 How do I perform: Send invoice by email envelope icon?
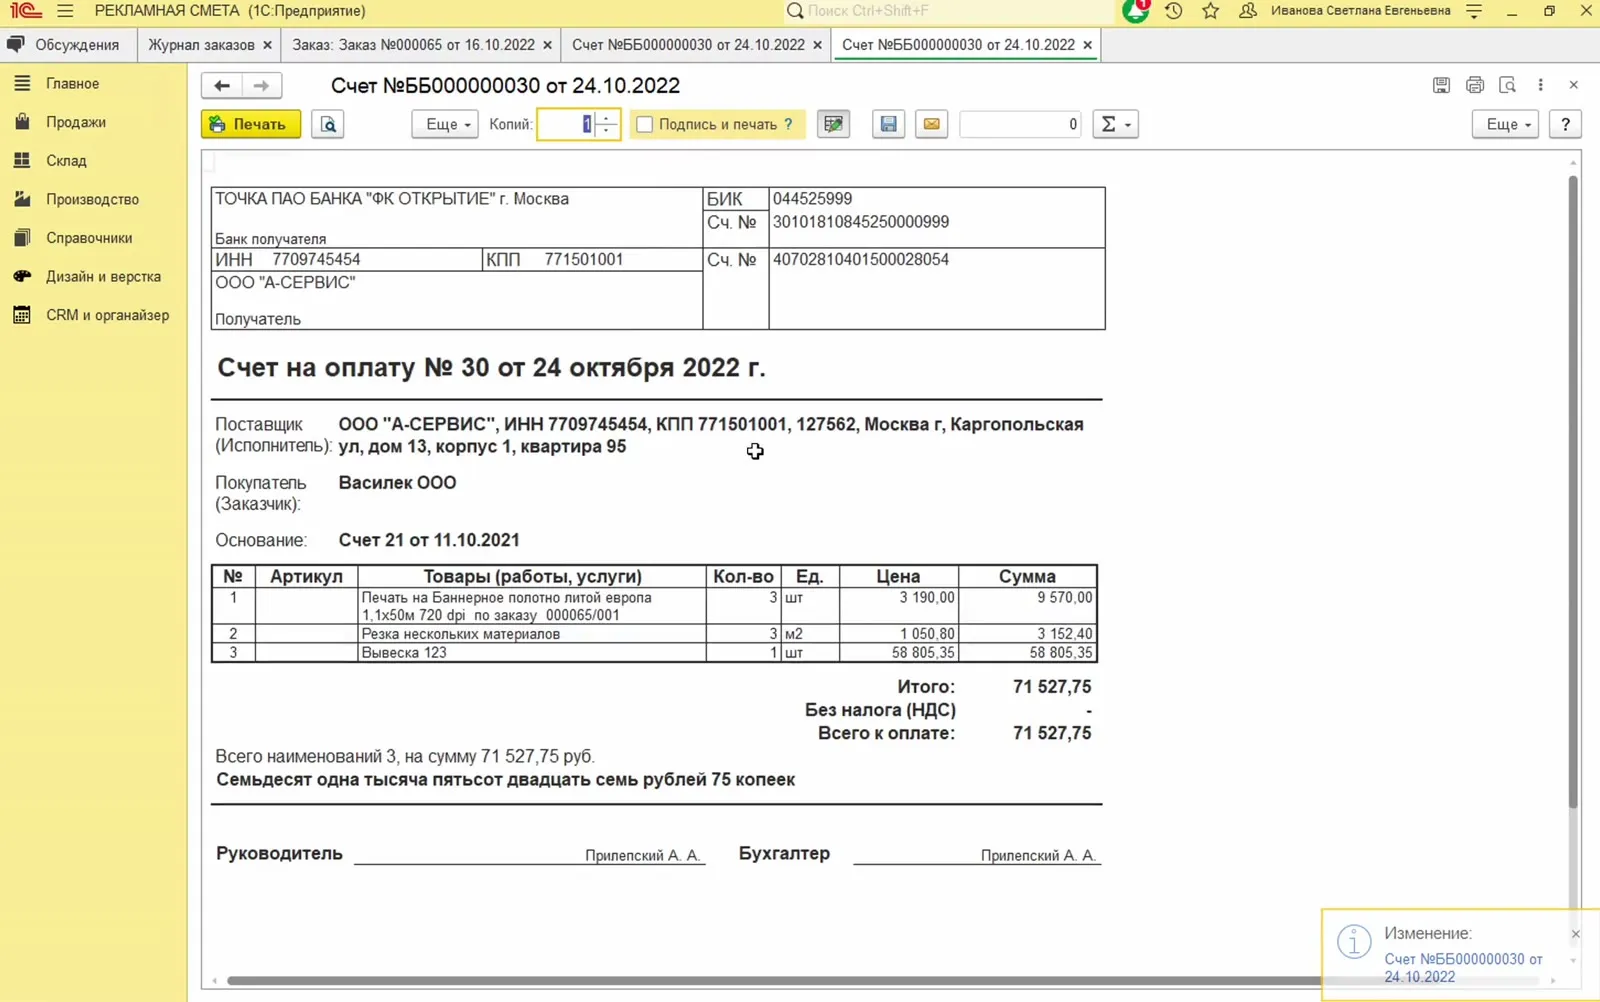coord(931,124)
